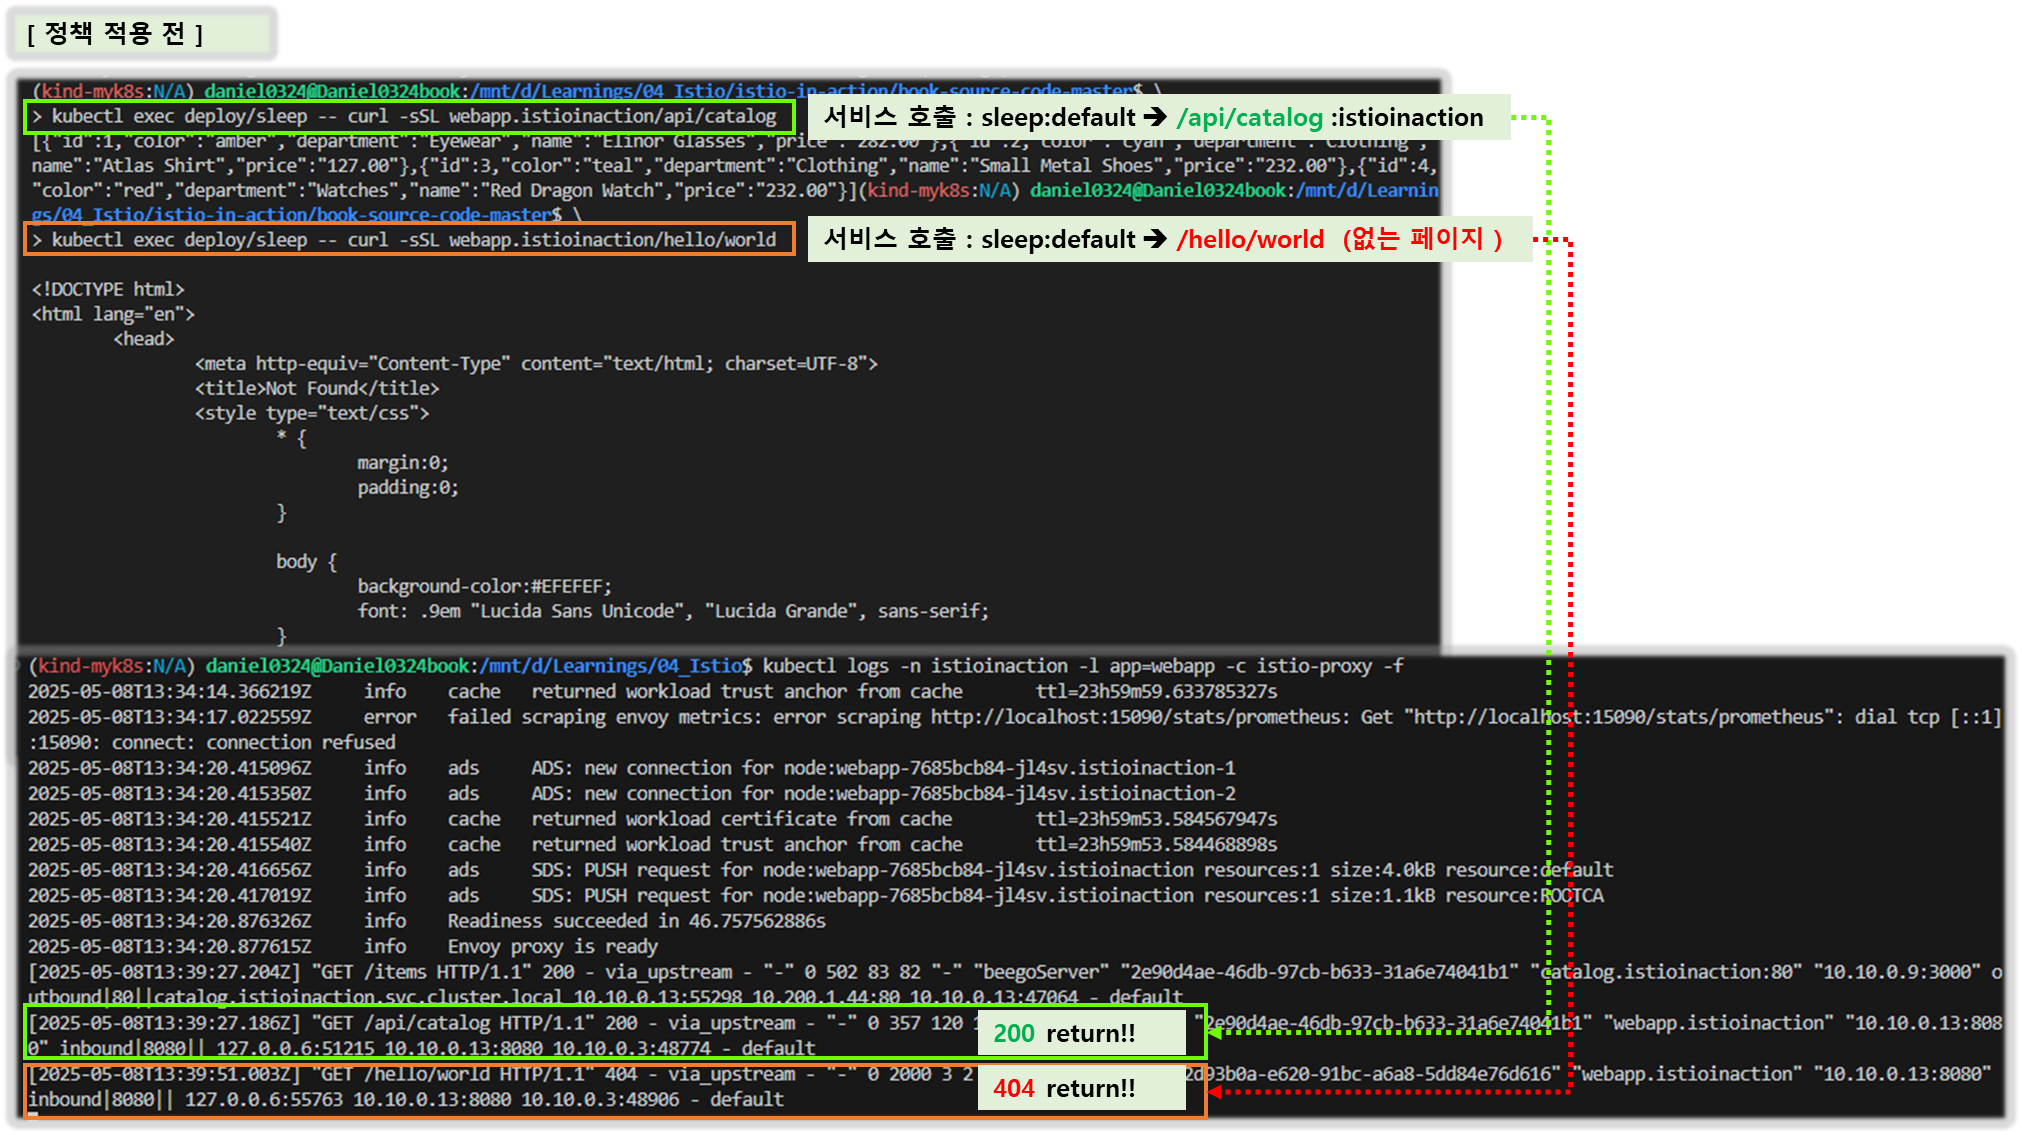Click the '200 return!!' callout label
The width and height of the screenshot is (2022, 1135).
[x=1064, y=1034]
